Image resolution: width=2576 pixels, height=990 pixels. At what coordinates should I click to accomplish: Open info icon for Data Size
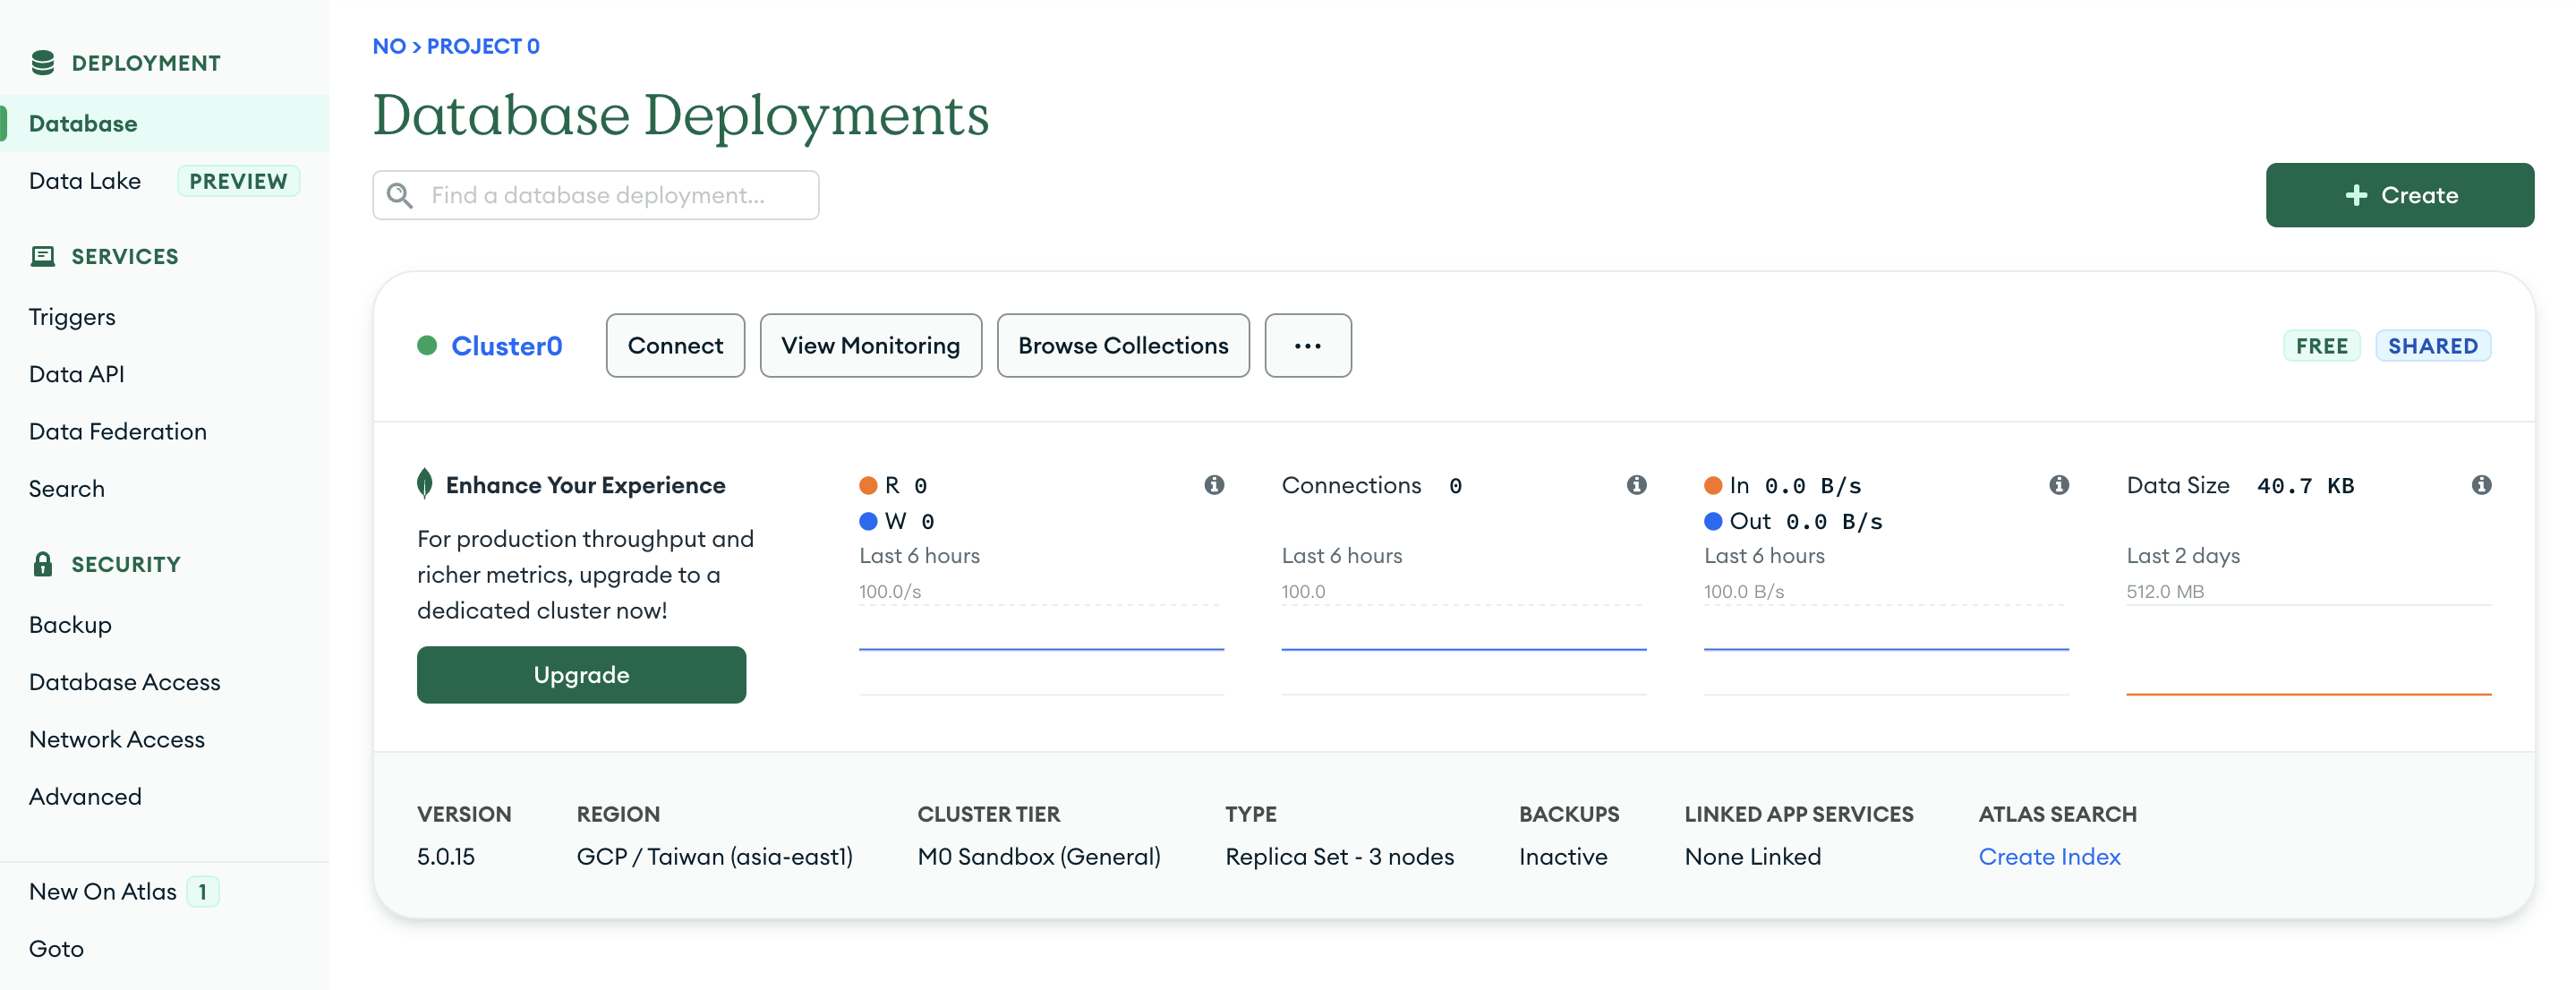[2481, 485]
